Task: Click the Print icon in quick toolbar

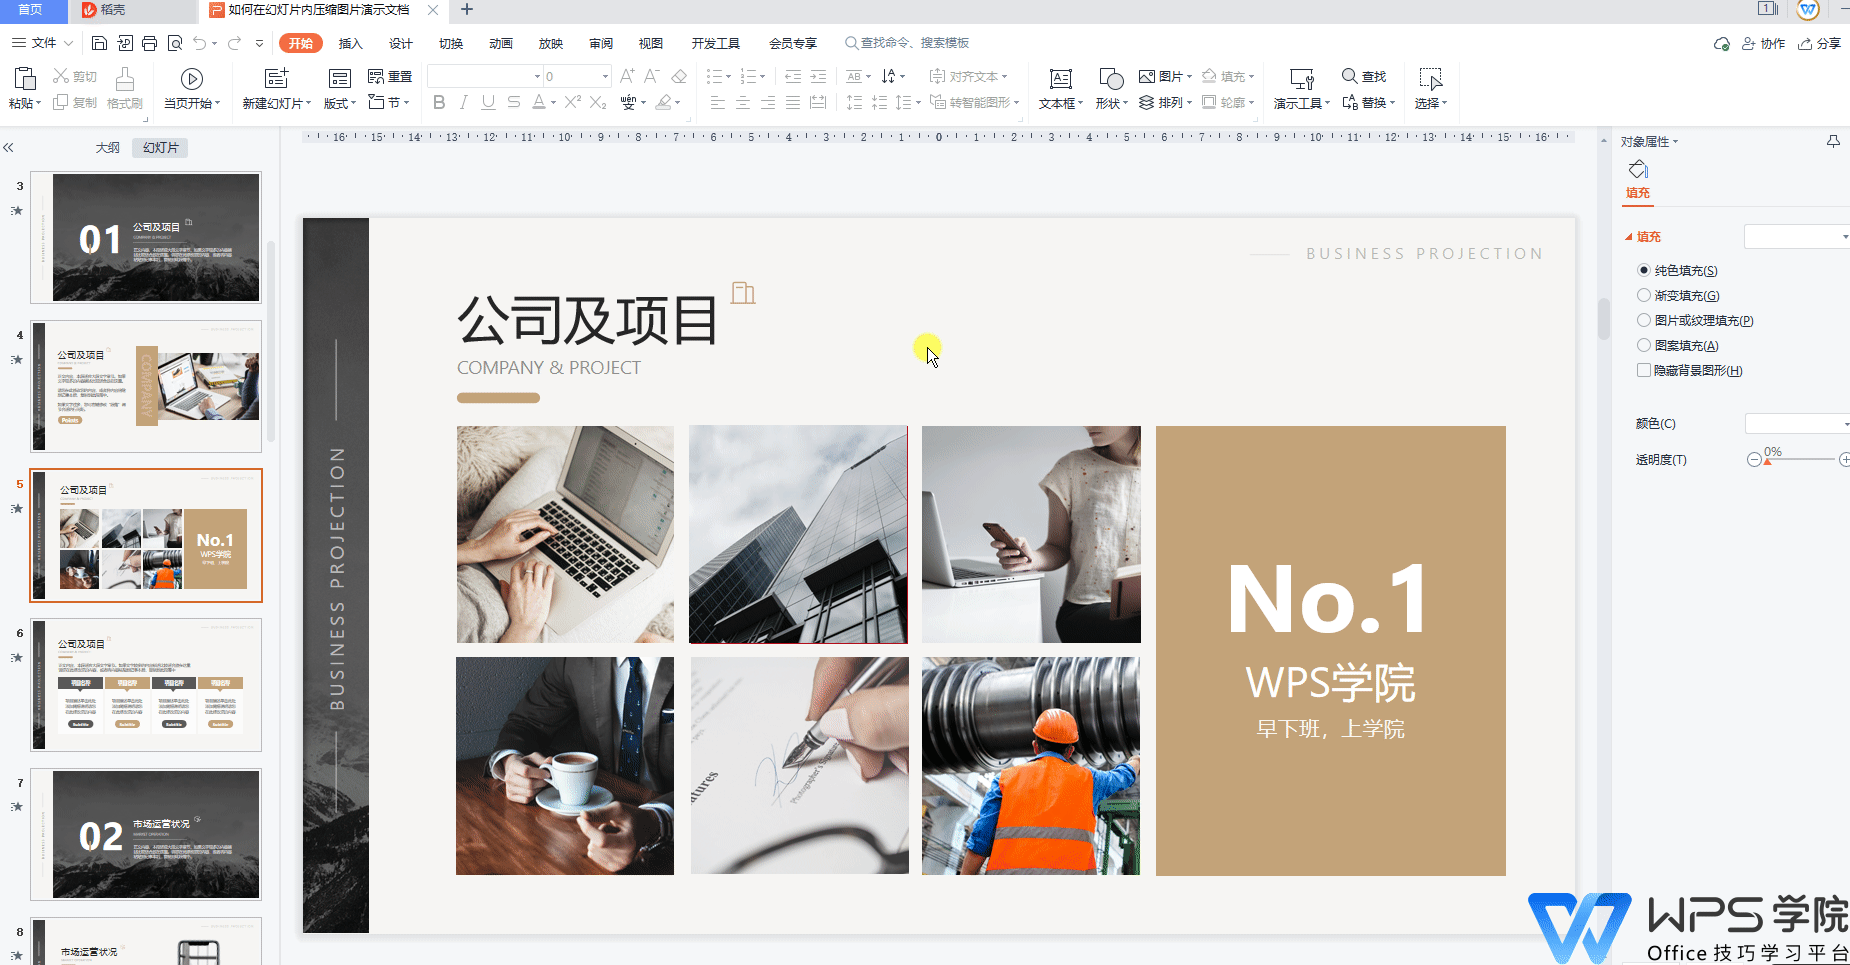Action: point(150,43)
